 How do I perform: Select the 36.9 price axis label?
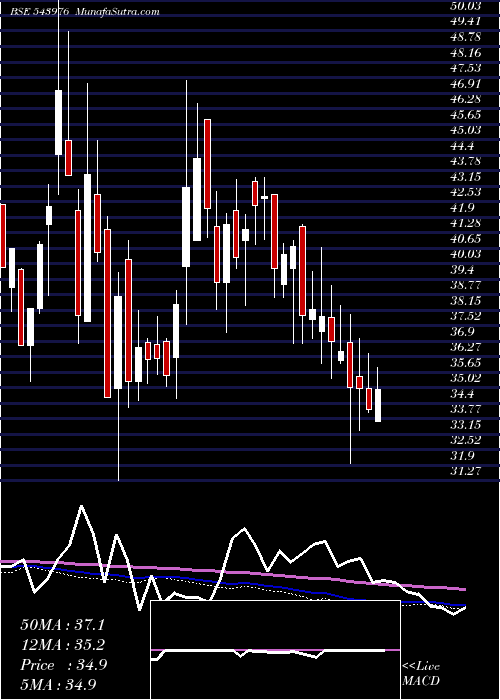pos(462,332)
